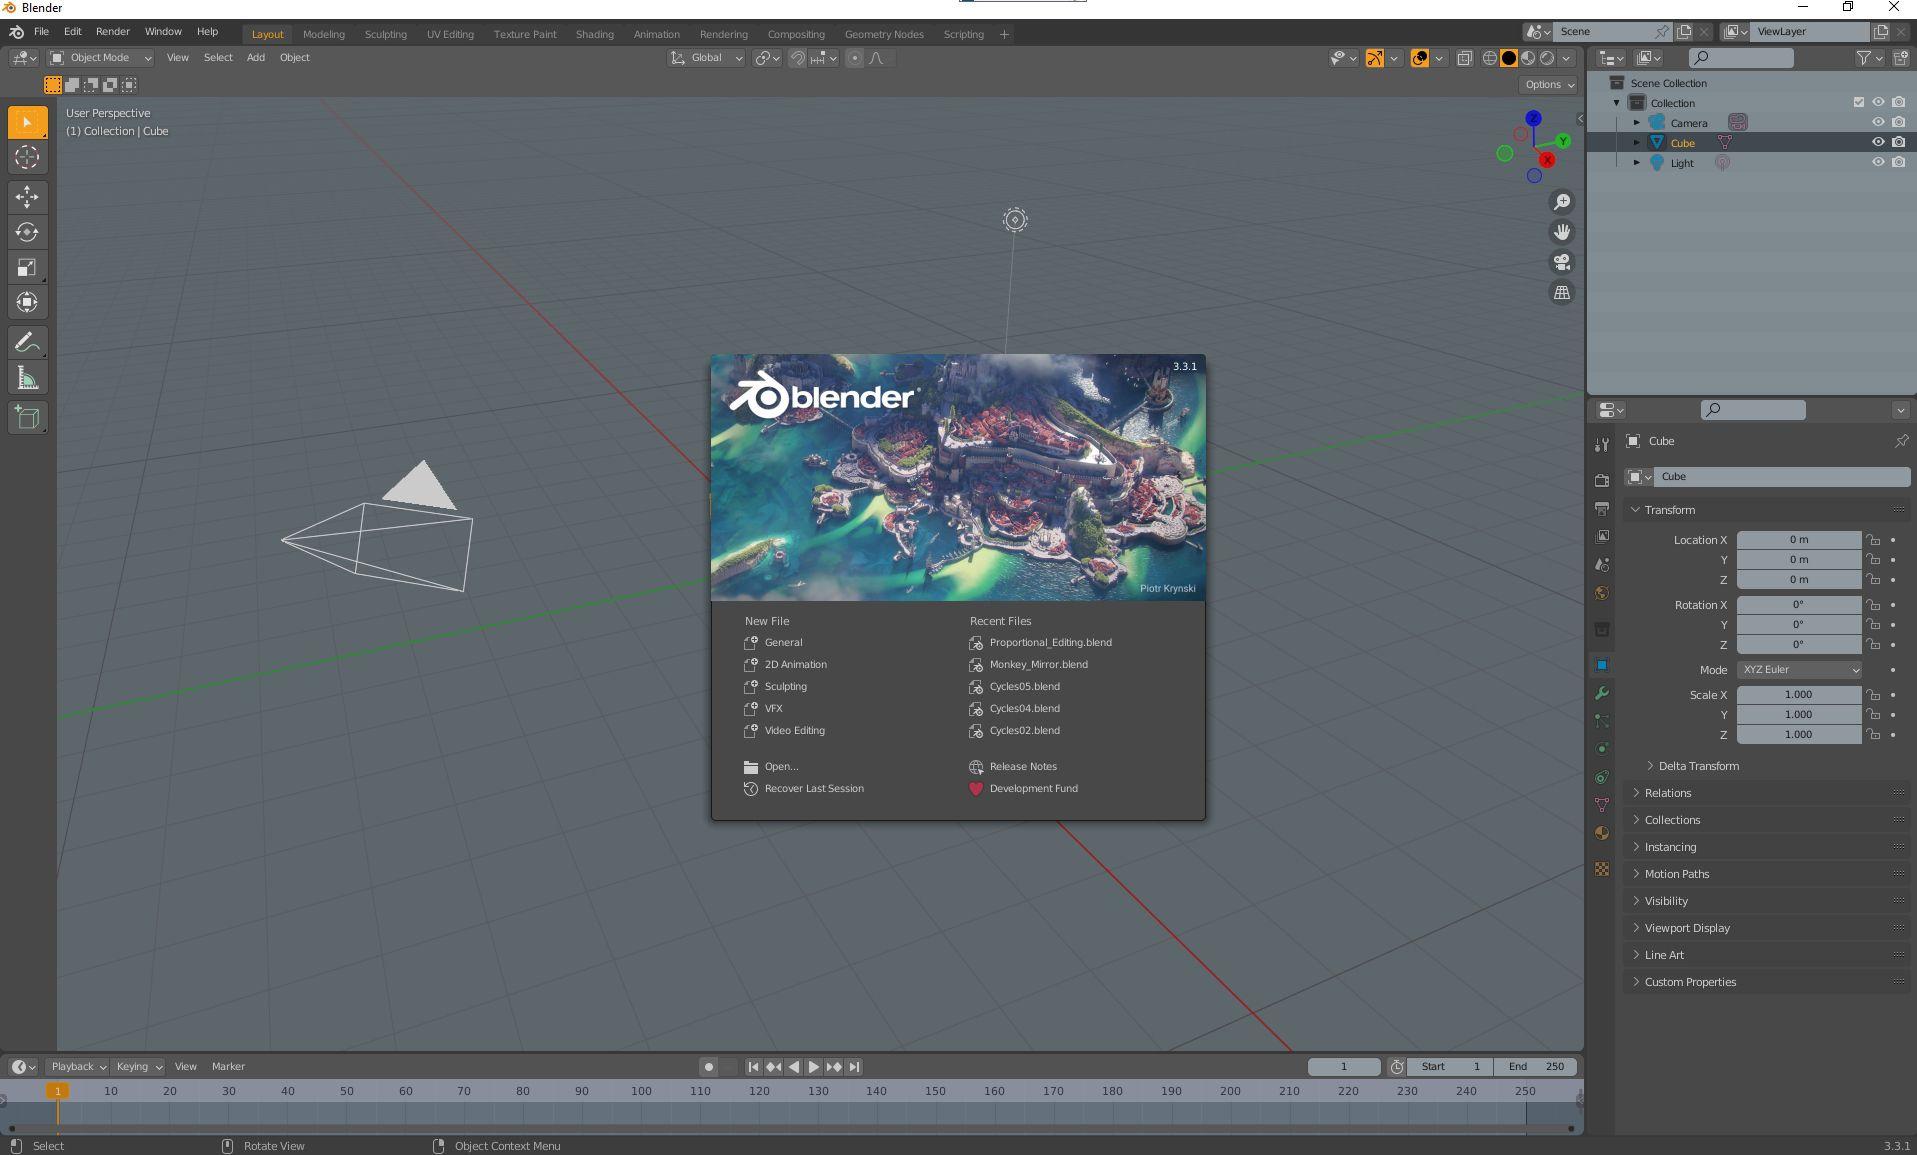This screenshot has height=1155, width=1917.
Task: Click the Cube object name field
Action: coord(1781,477)
